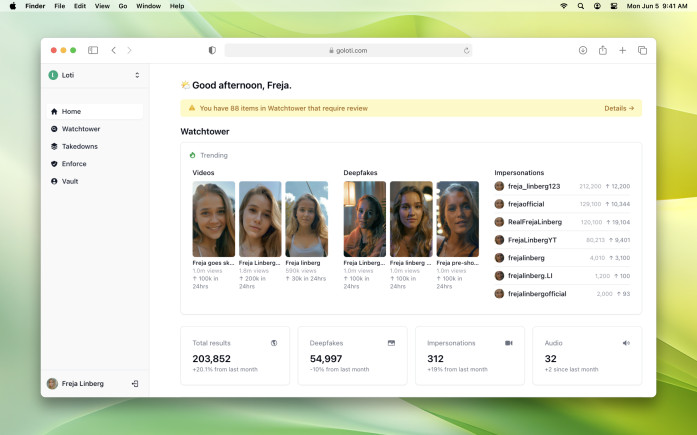Show Safari tab overview
697x435 pixels.
(x=642, y=50)
